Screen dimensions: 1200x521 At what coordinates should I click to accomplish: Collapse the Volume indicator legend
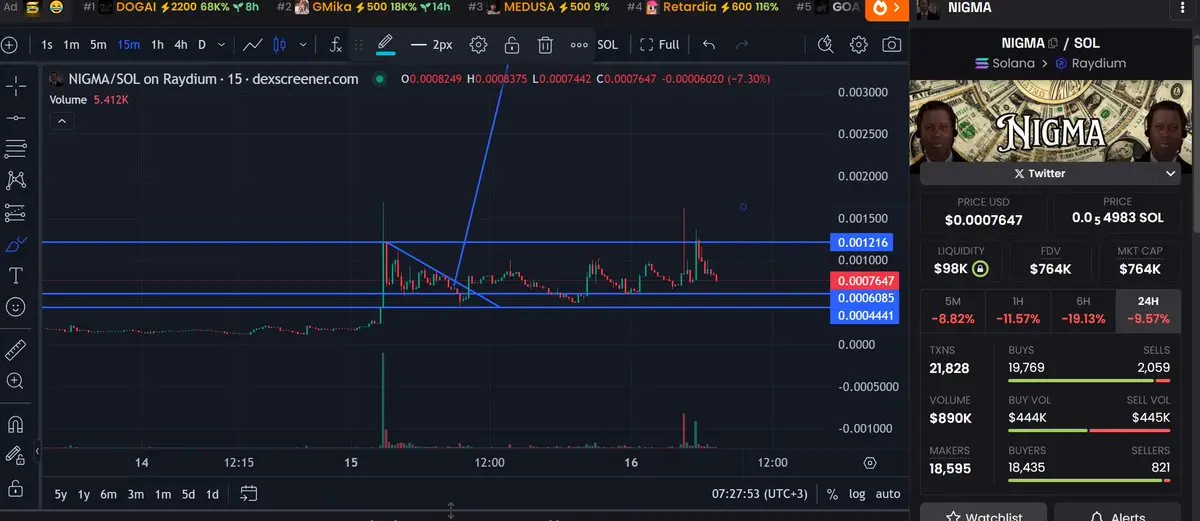(61, 121)
